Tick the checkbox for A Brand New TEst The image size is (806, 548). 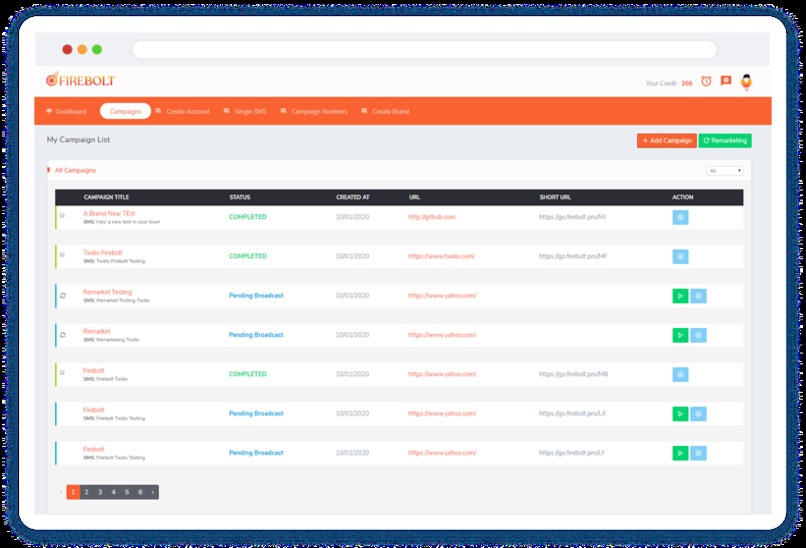click(62, 215)
